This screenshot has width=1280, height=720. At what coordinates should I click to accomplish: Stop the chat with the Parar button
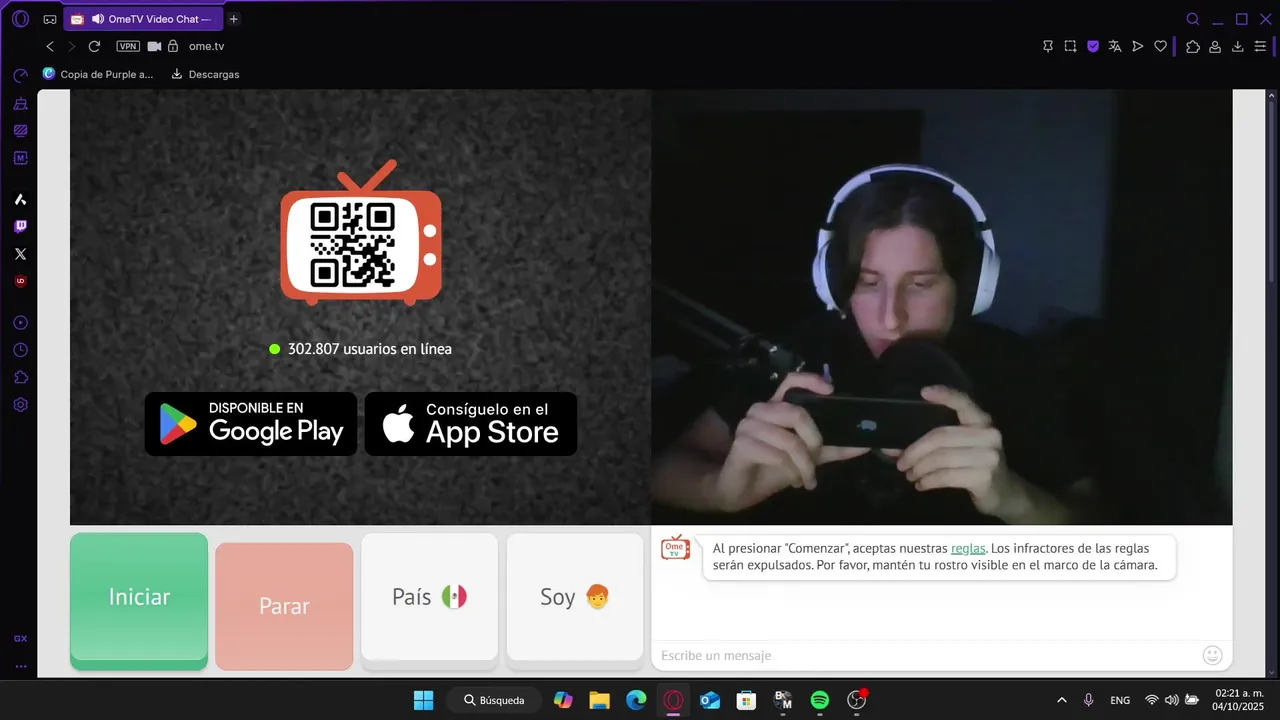[x=284, y=606]
